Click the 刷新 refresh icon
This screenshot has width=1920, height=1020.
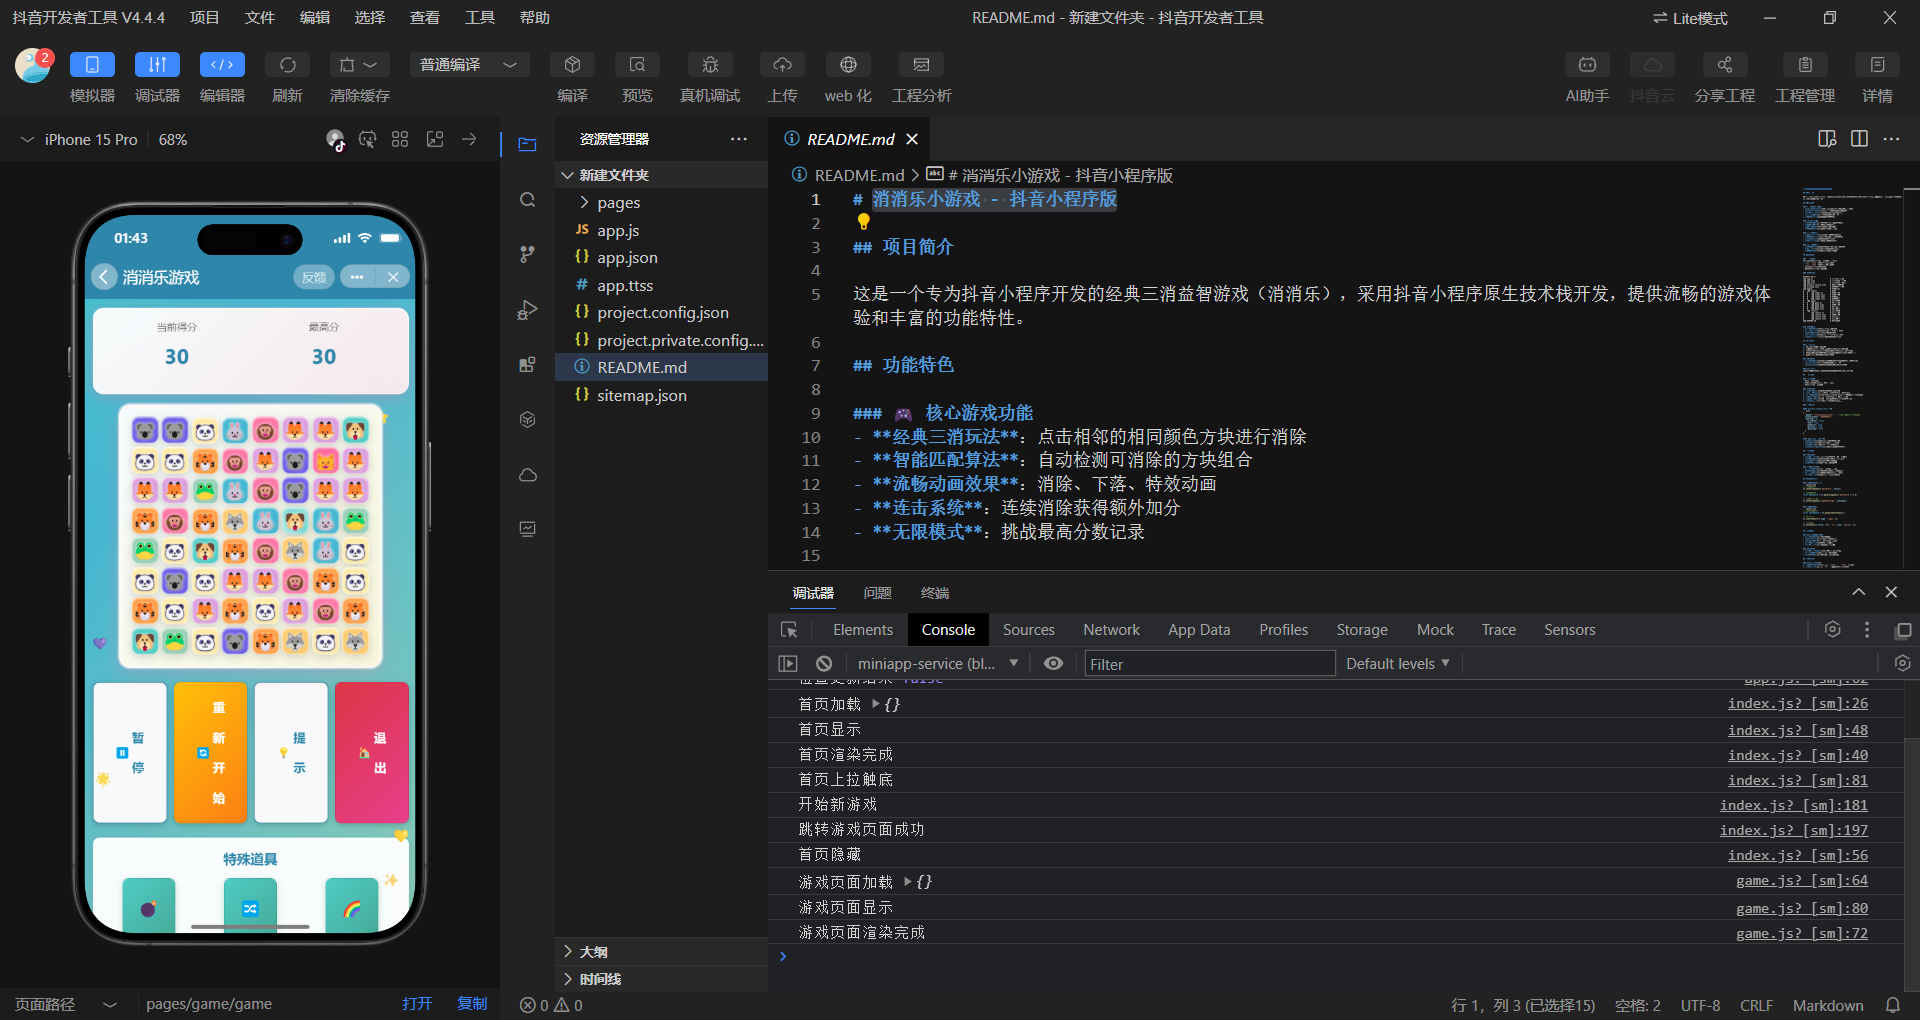287,65
